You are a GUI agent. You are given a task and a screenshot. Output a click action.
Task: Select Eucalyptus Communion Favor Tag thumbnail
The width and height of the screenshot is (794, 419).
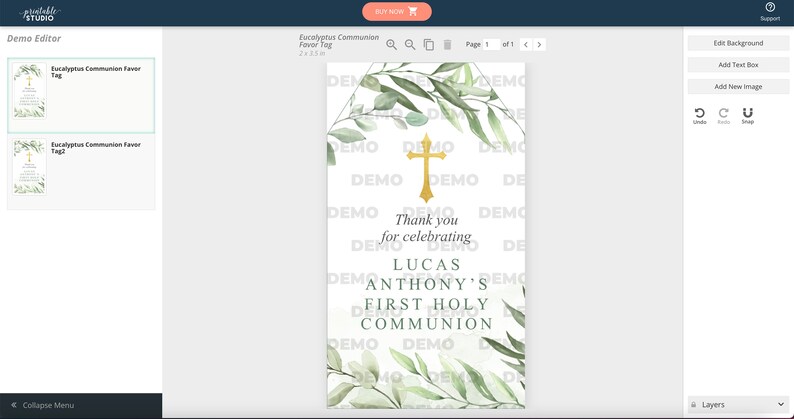29,91
